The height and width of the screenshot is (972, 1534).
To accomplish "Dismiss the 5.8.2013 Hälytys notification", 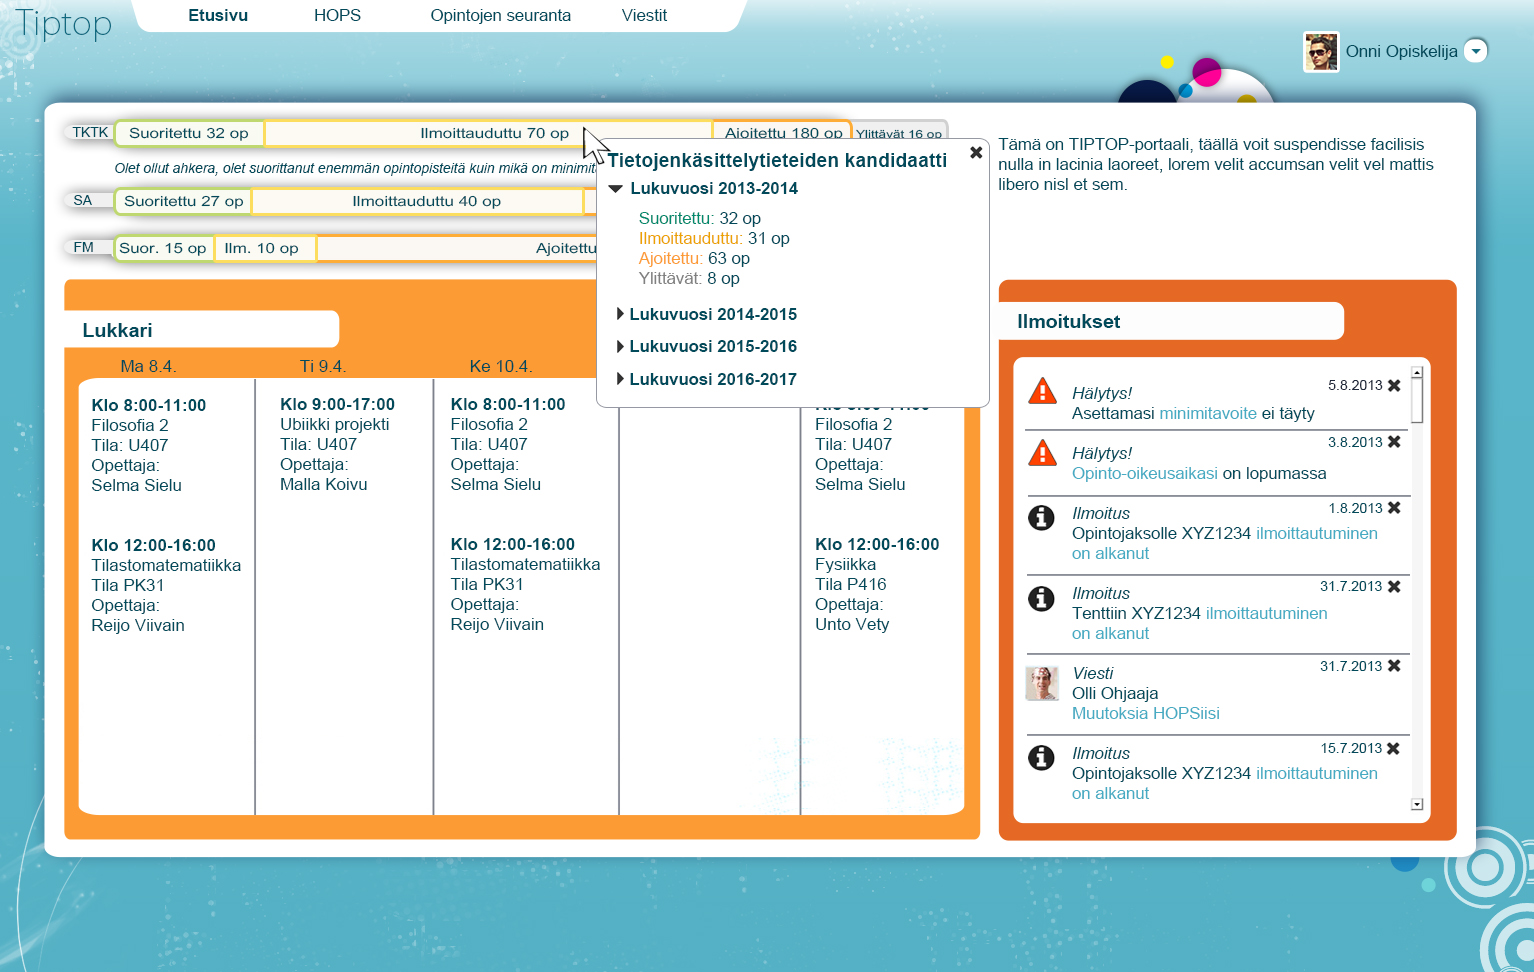I will [x=1394, y=385].
